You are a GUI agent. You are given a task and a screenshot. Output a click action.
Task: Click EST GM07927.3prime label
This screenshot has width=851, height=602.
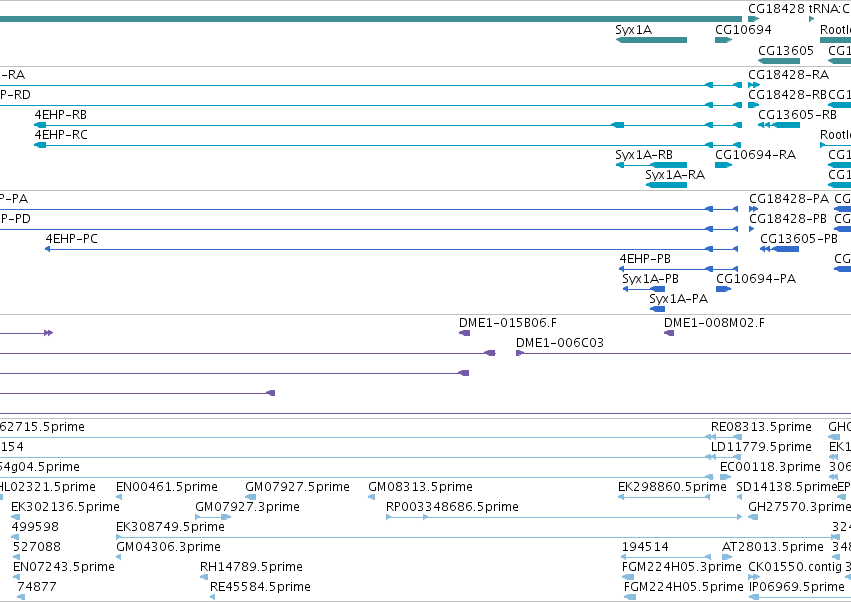coord(247,508)
